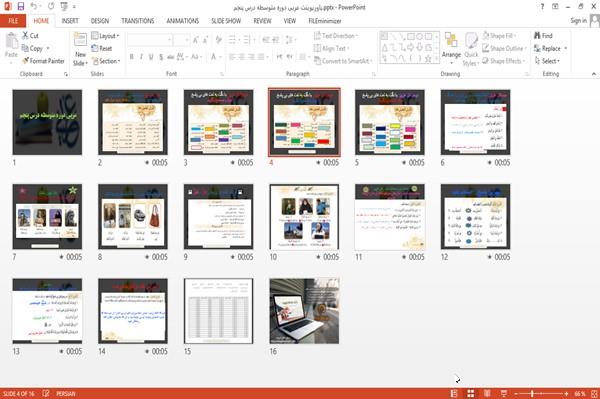The height and width of the screenshot is (399, 600).
Task: Open the Bullets list button
Action: pyautogui.click(x=233, y=40)
